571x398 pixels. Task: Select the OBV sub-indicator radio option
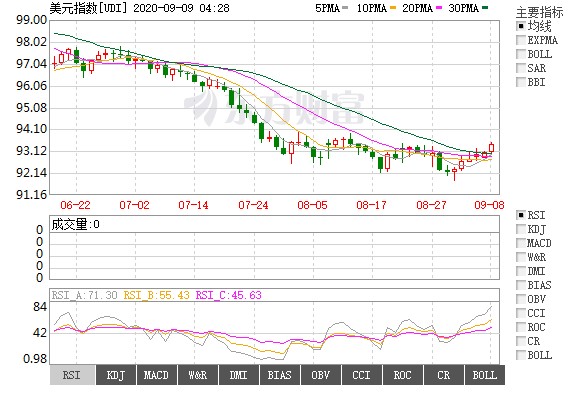pos(521,299)
